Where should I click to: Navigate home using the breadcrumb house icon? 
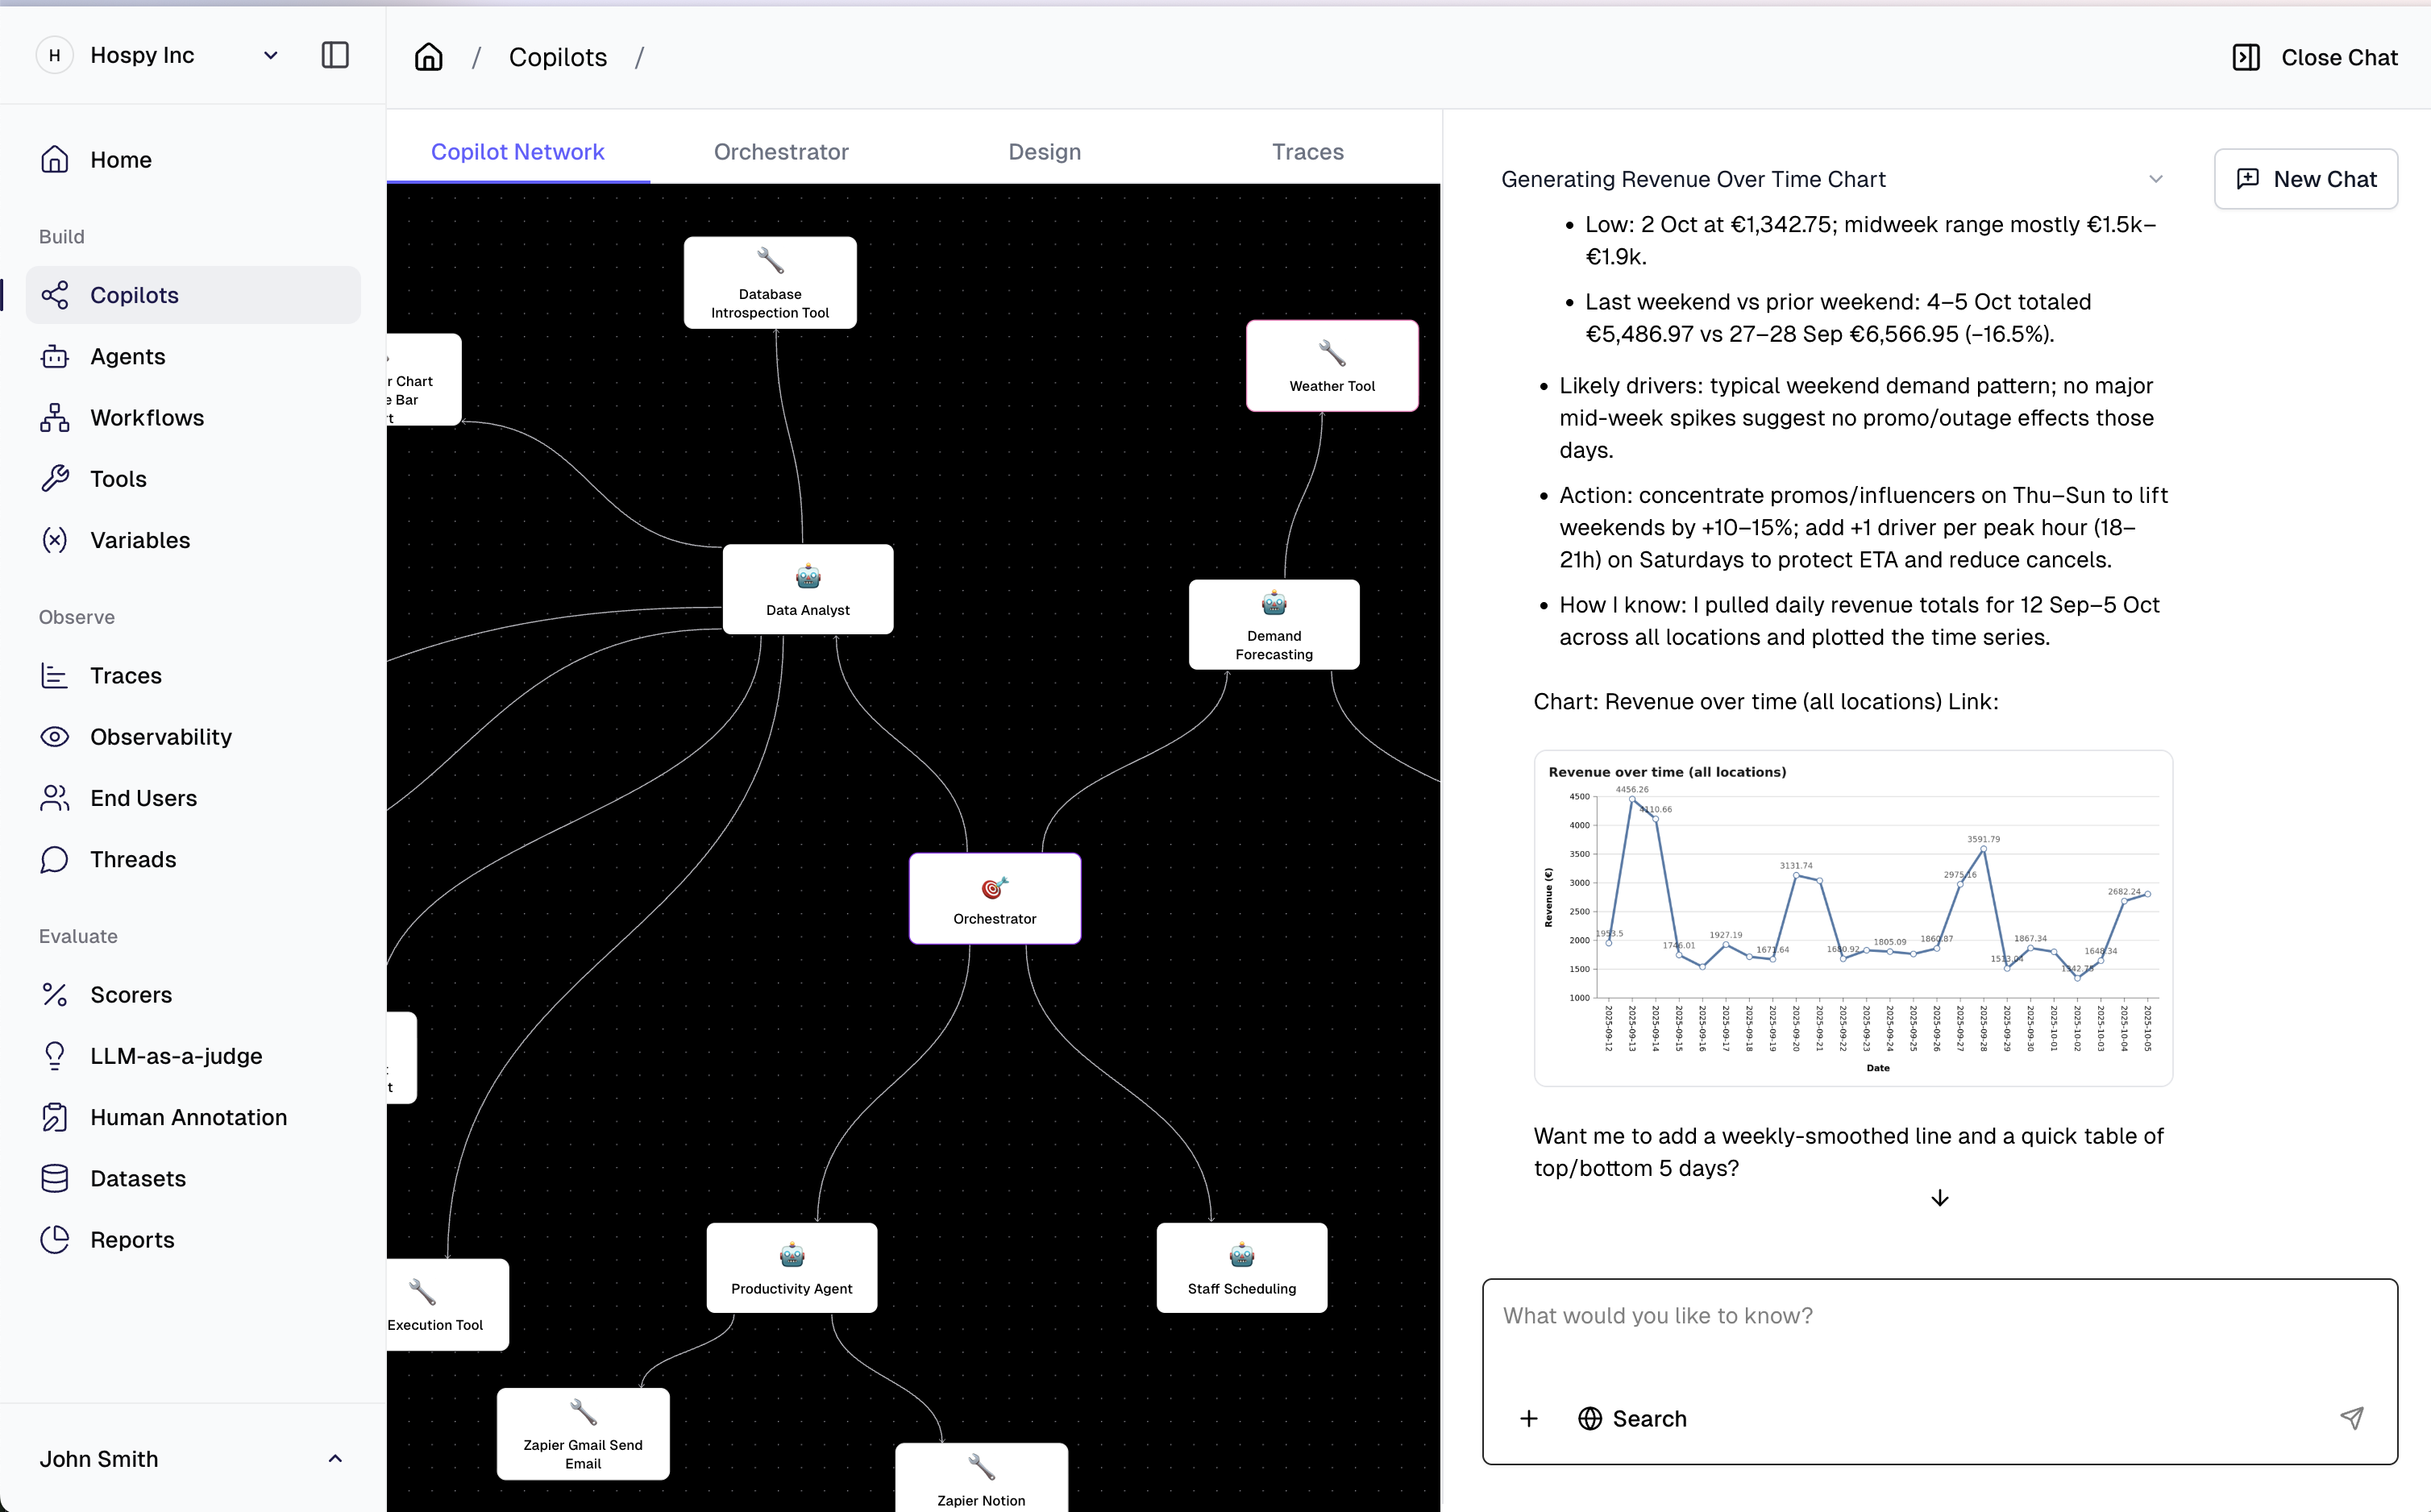[x=428, y=57]
